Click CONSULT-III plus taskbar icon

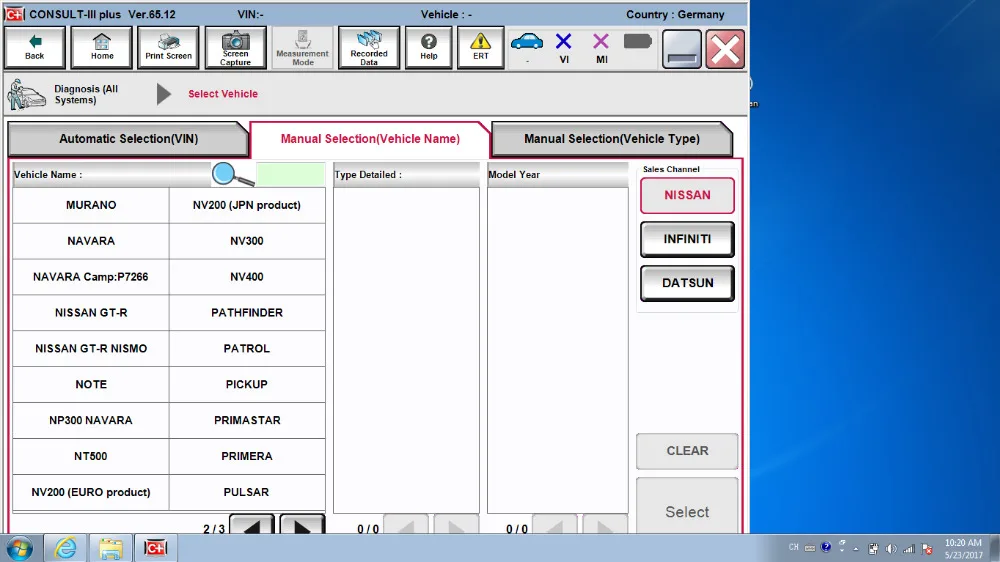pyautogui.click(x=155, y=548)
